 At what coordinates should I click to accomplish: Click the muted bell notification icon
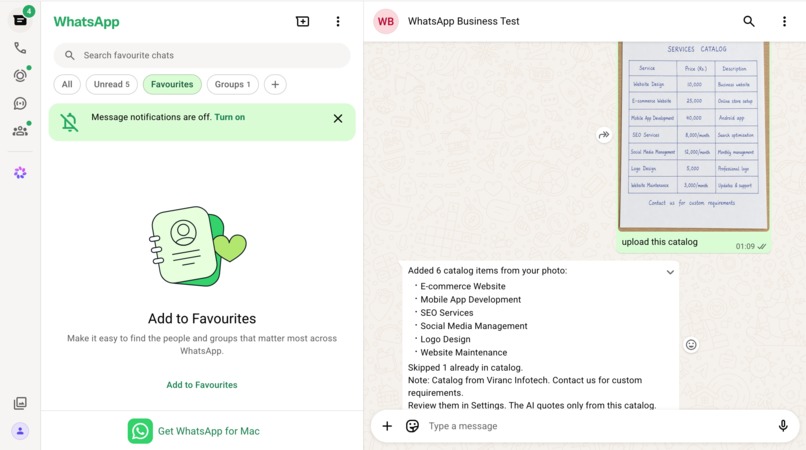click(x=69, y=122)
